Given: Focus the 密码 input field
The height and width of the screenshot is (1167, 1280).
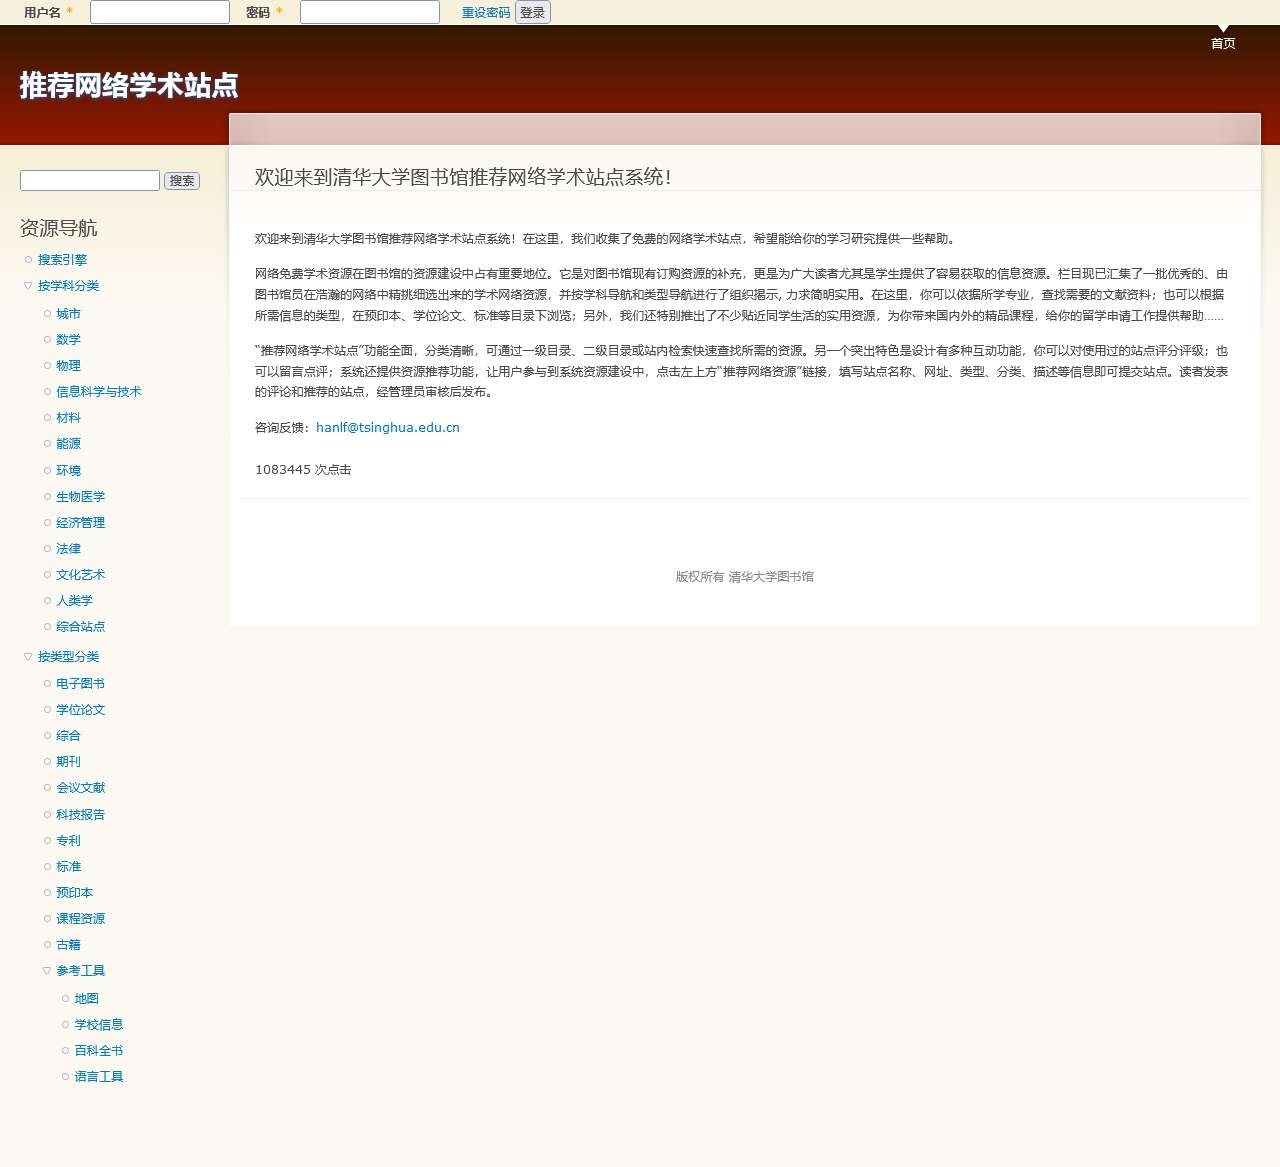Looking at the screenshot, I should click(x=369, y=12).
